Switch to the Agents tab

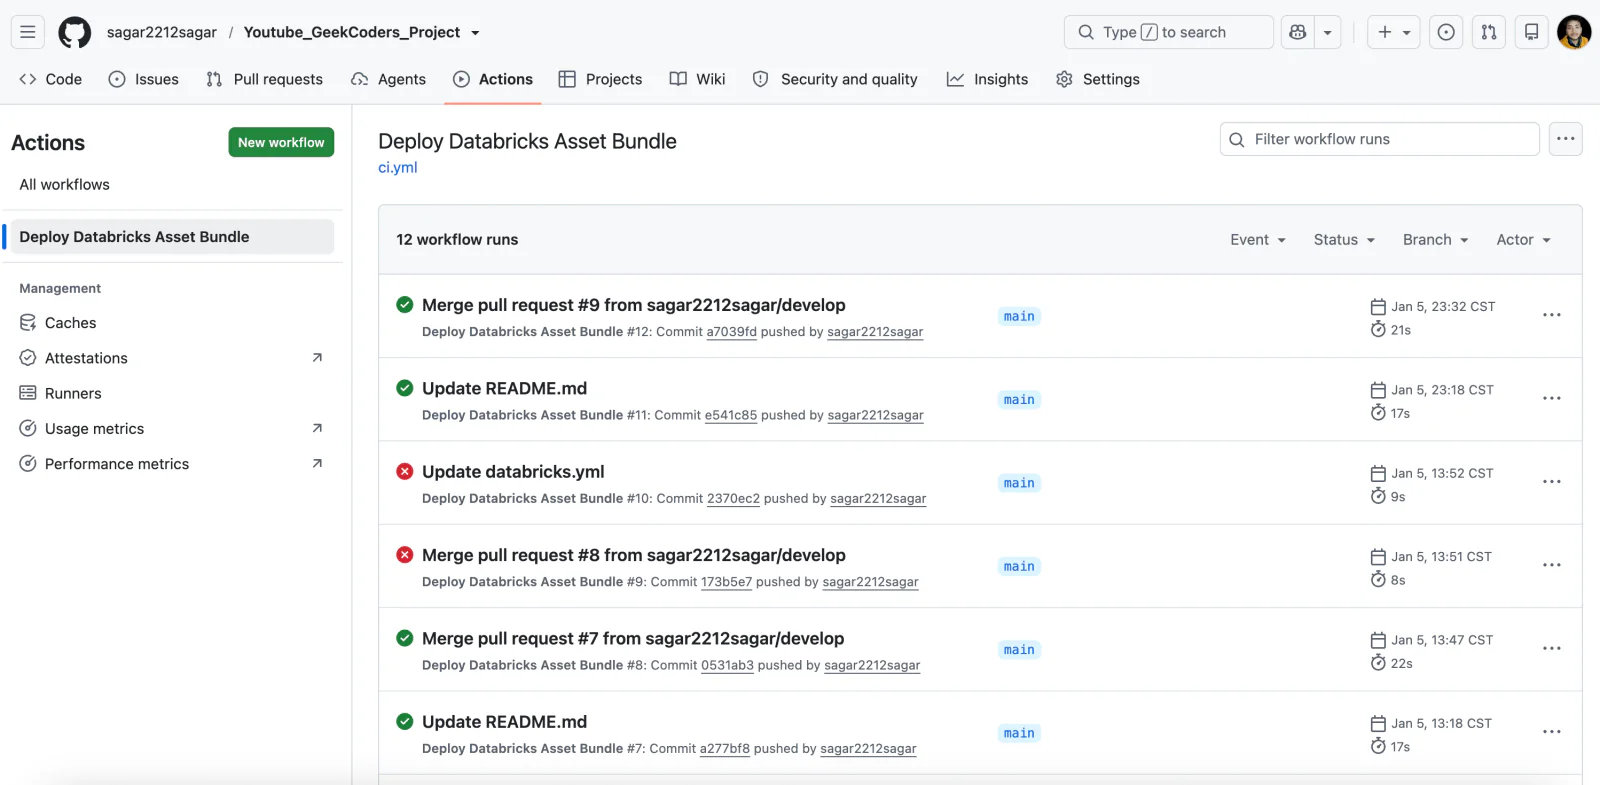point(389,79)
